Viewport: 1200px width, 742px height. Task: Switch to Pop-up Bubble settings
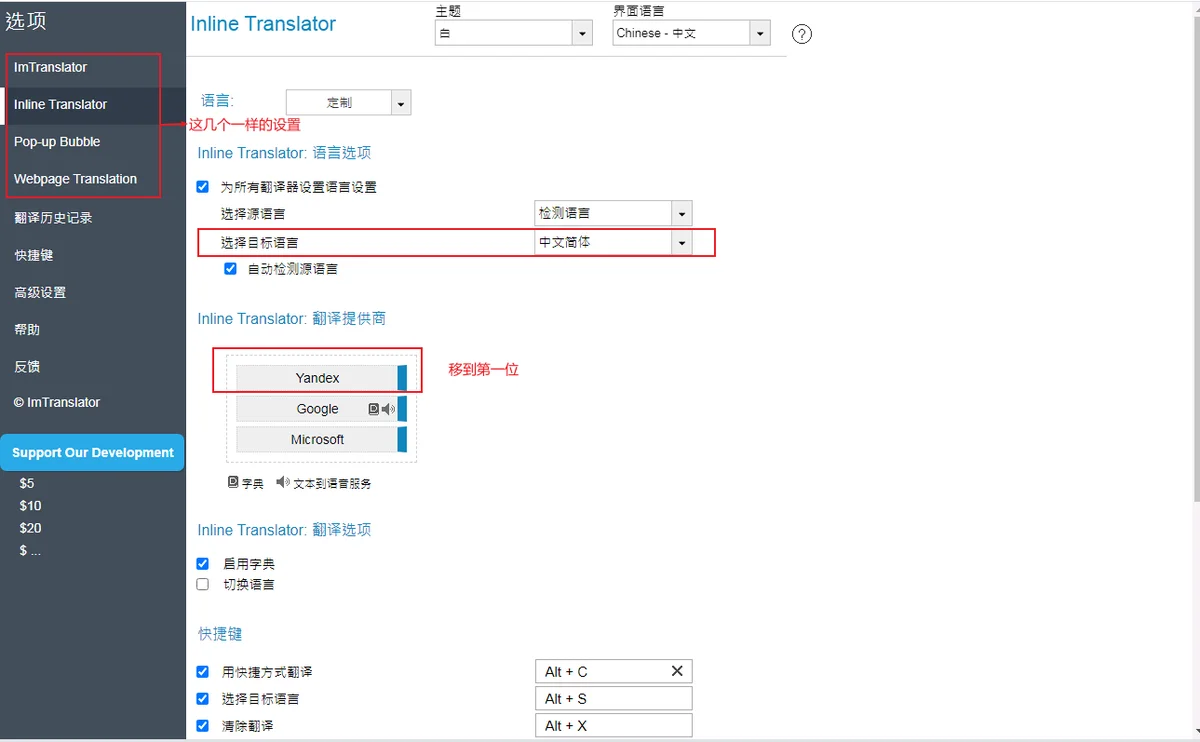point(57,142)
